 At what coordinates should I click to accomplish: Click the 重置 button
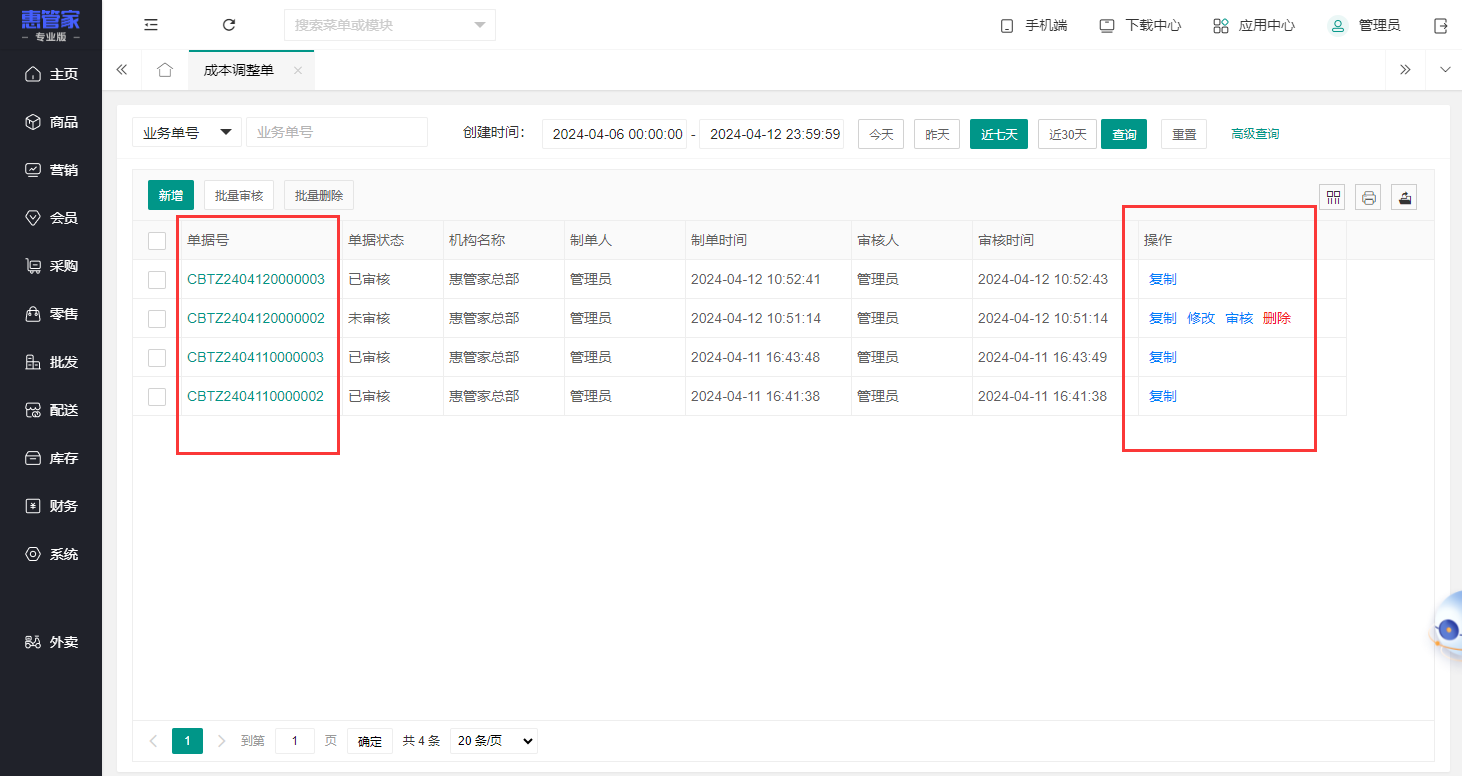(x=1184, y=134)
